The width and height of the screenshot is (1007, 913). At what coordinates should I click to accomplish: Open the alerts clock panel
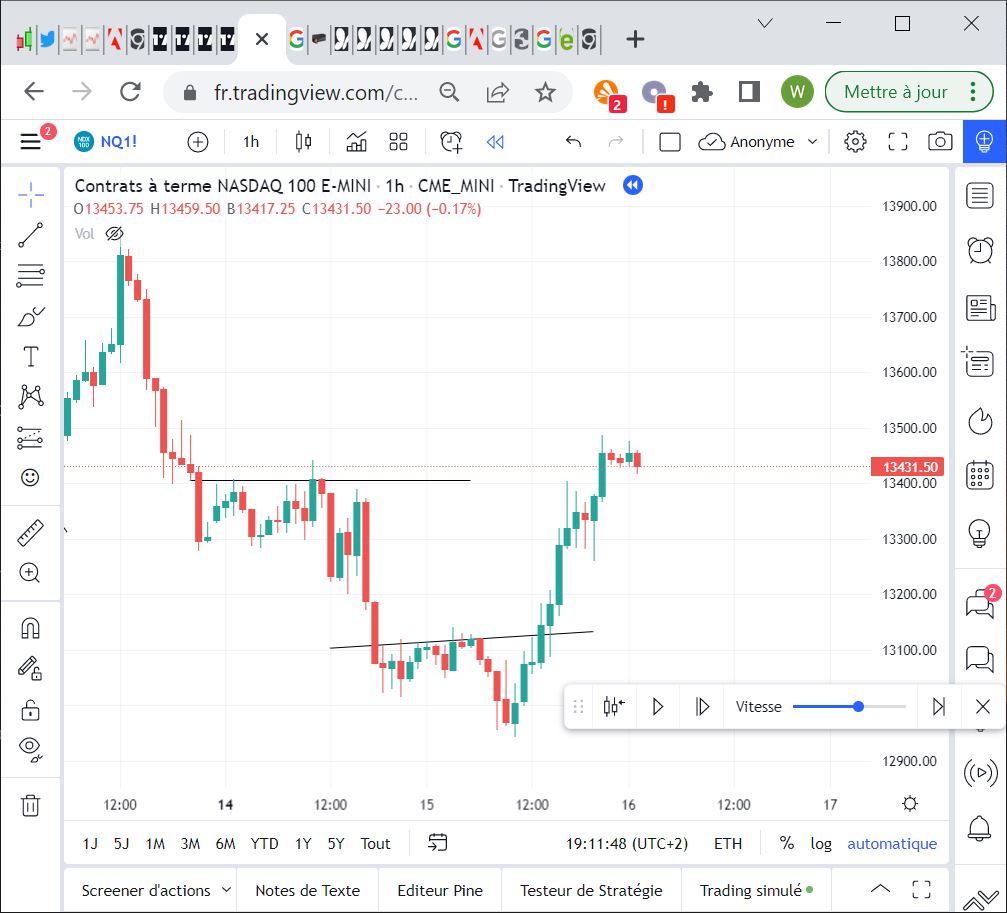pos(979,250)
